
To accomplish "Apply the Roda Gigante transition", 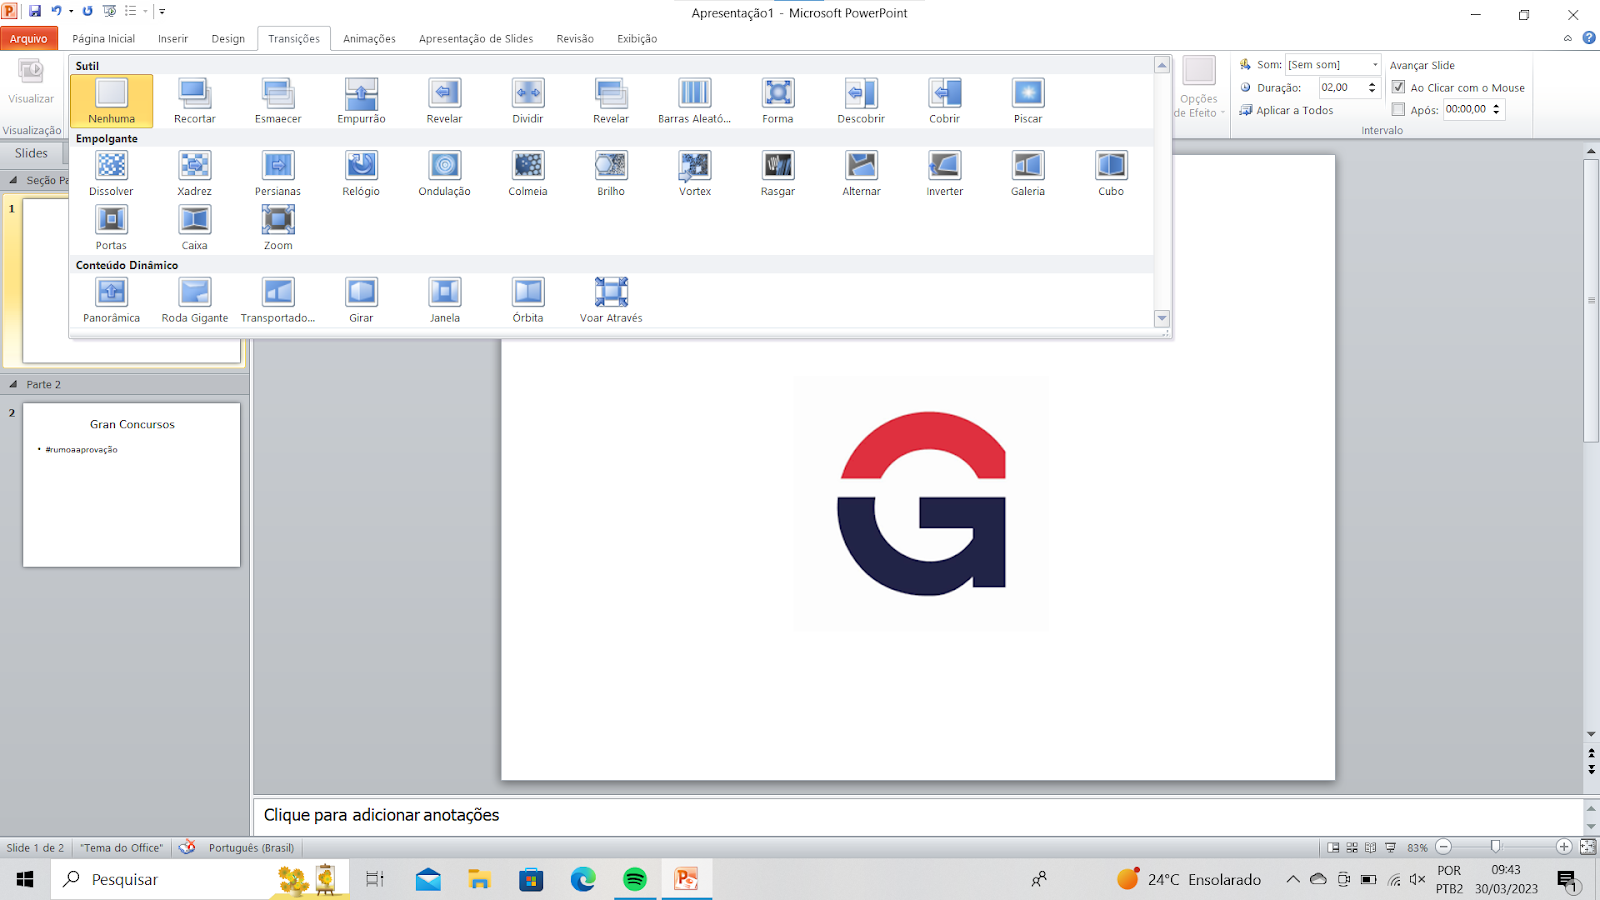I will tap(194, 300).
